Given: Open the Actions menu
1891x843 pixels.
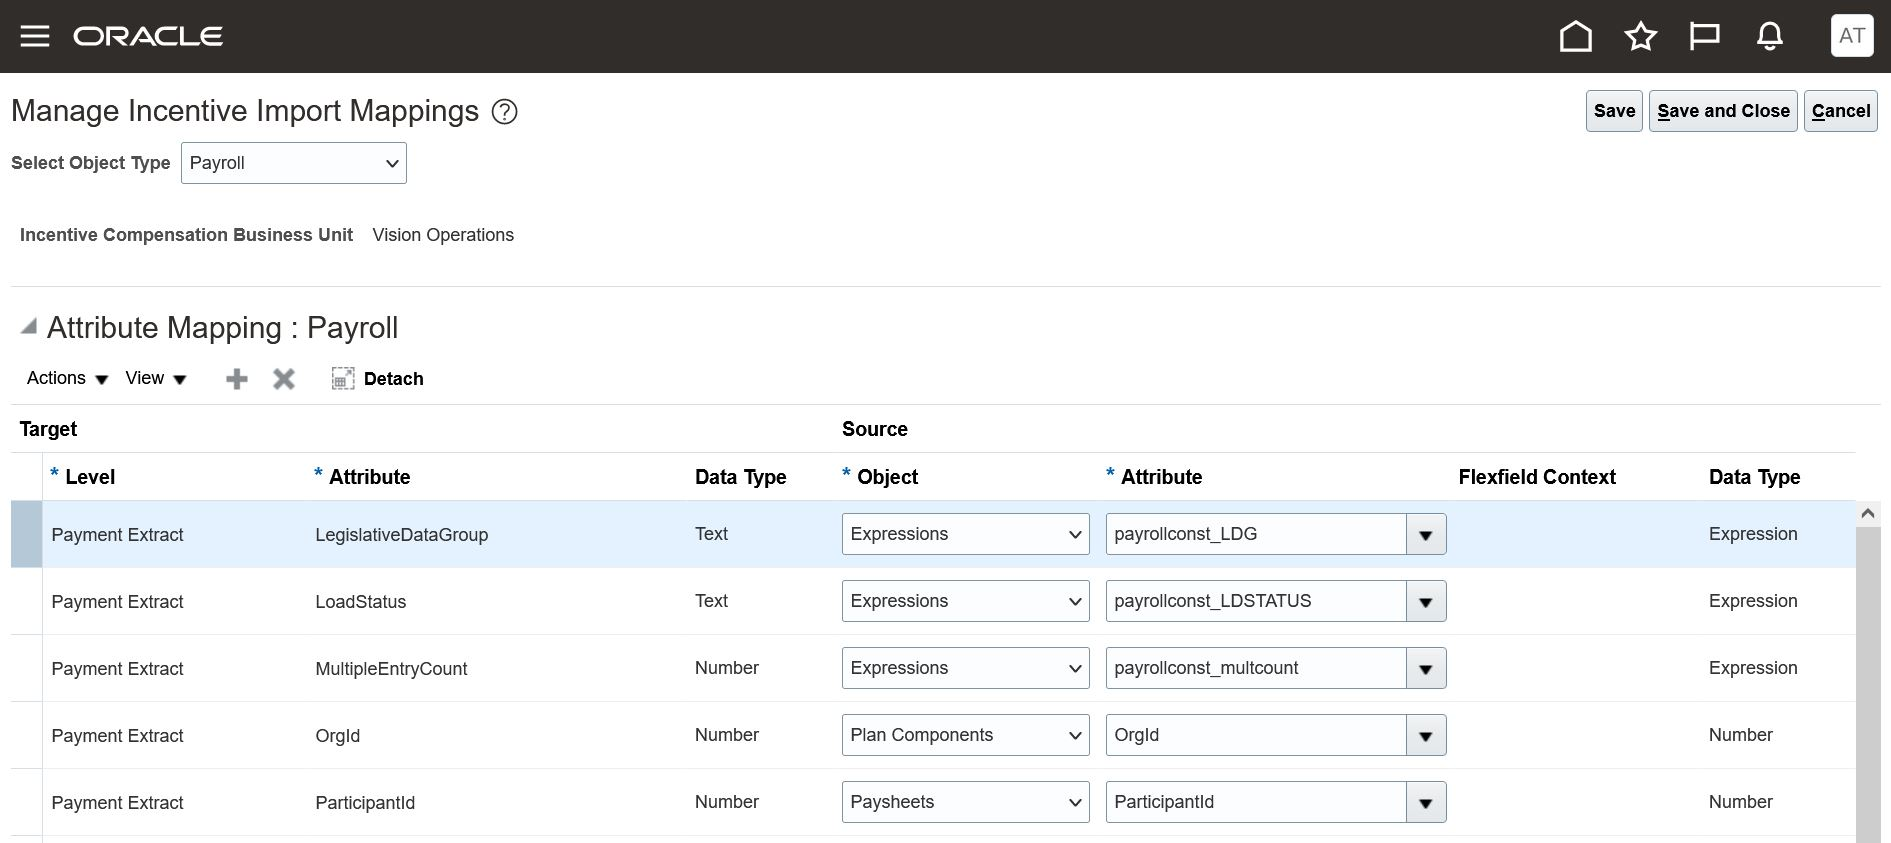Looking at the screenshot, I should [x=67, y=378].
